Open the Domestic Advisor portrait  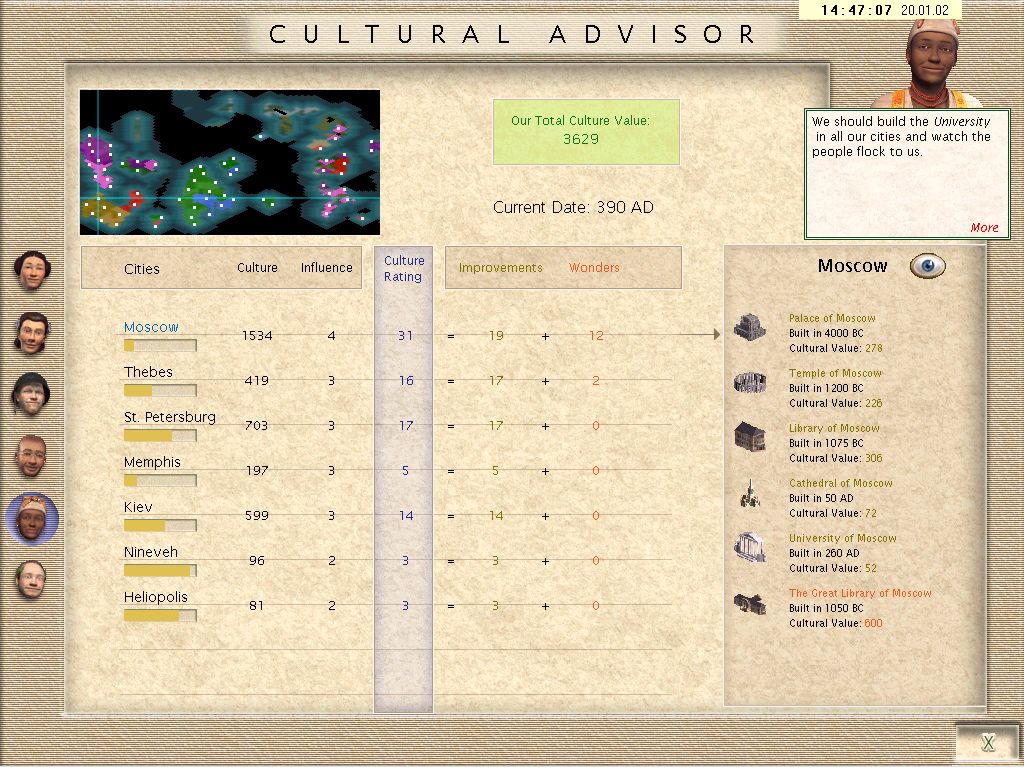tap(32, 271)
